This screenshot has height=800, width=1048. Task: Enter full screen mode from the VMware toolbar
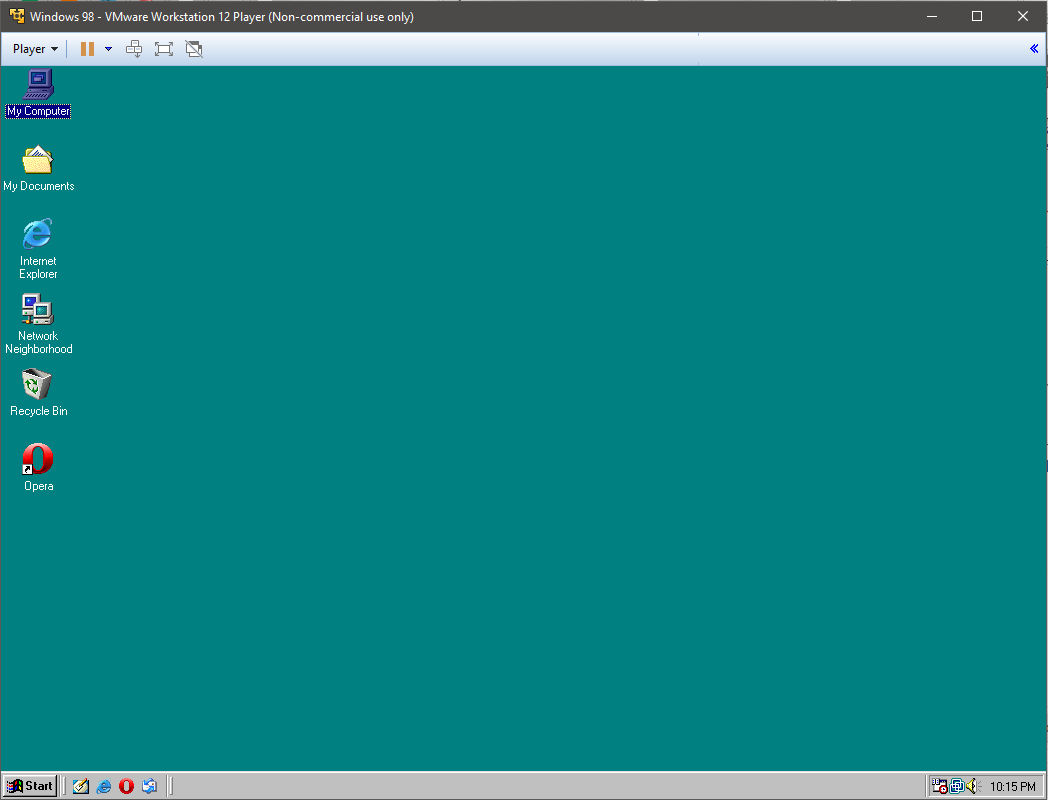tap(164, 49)
